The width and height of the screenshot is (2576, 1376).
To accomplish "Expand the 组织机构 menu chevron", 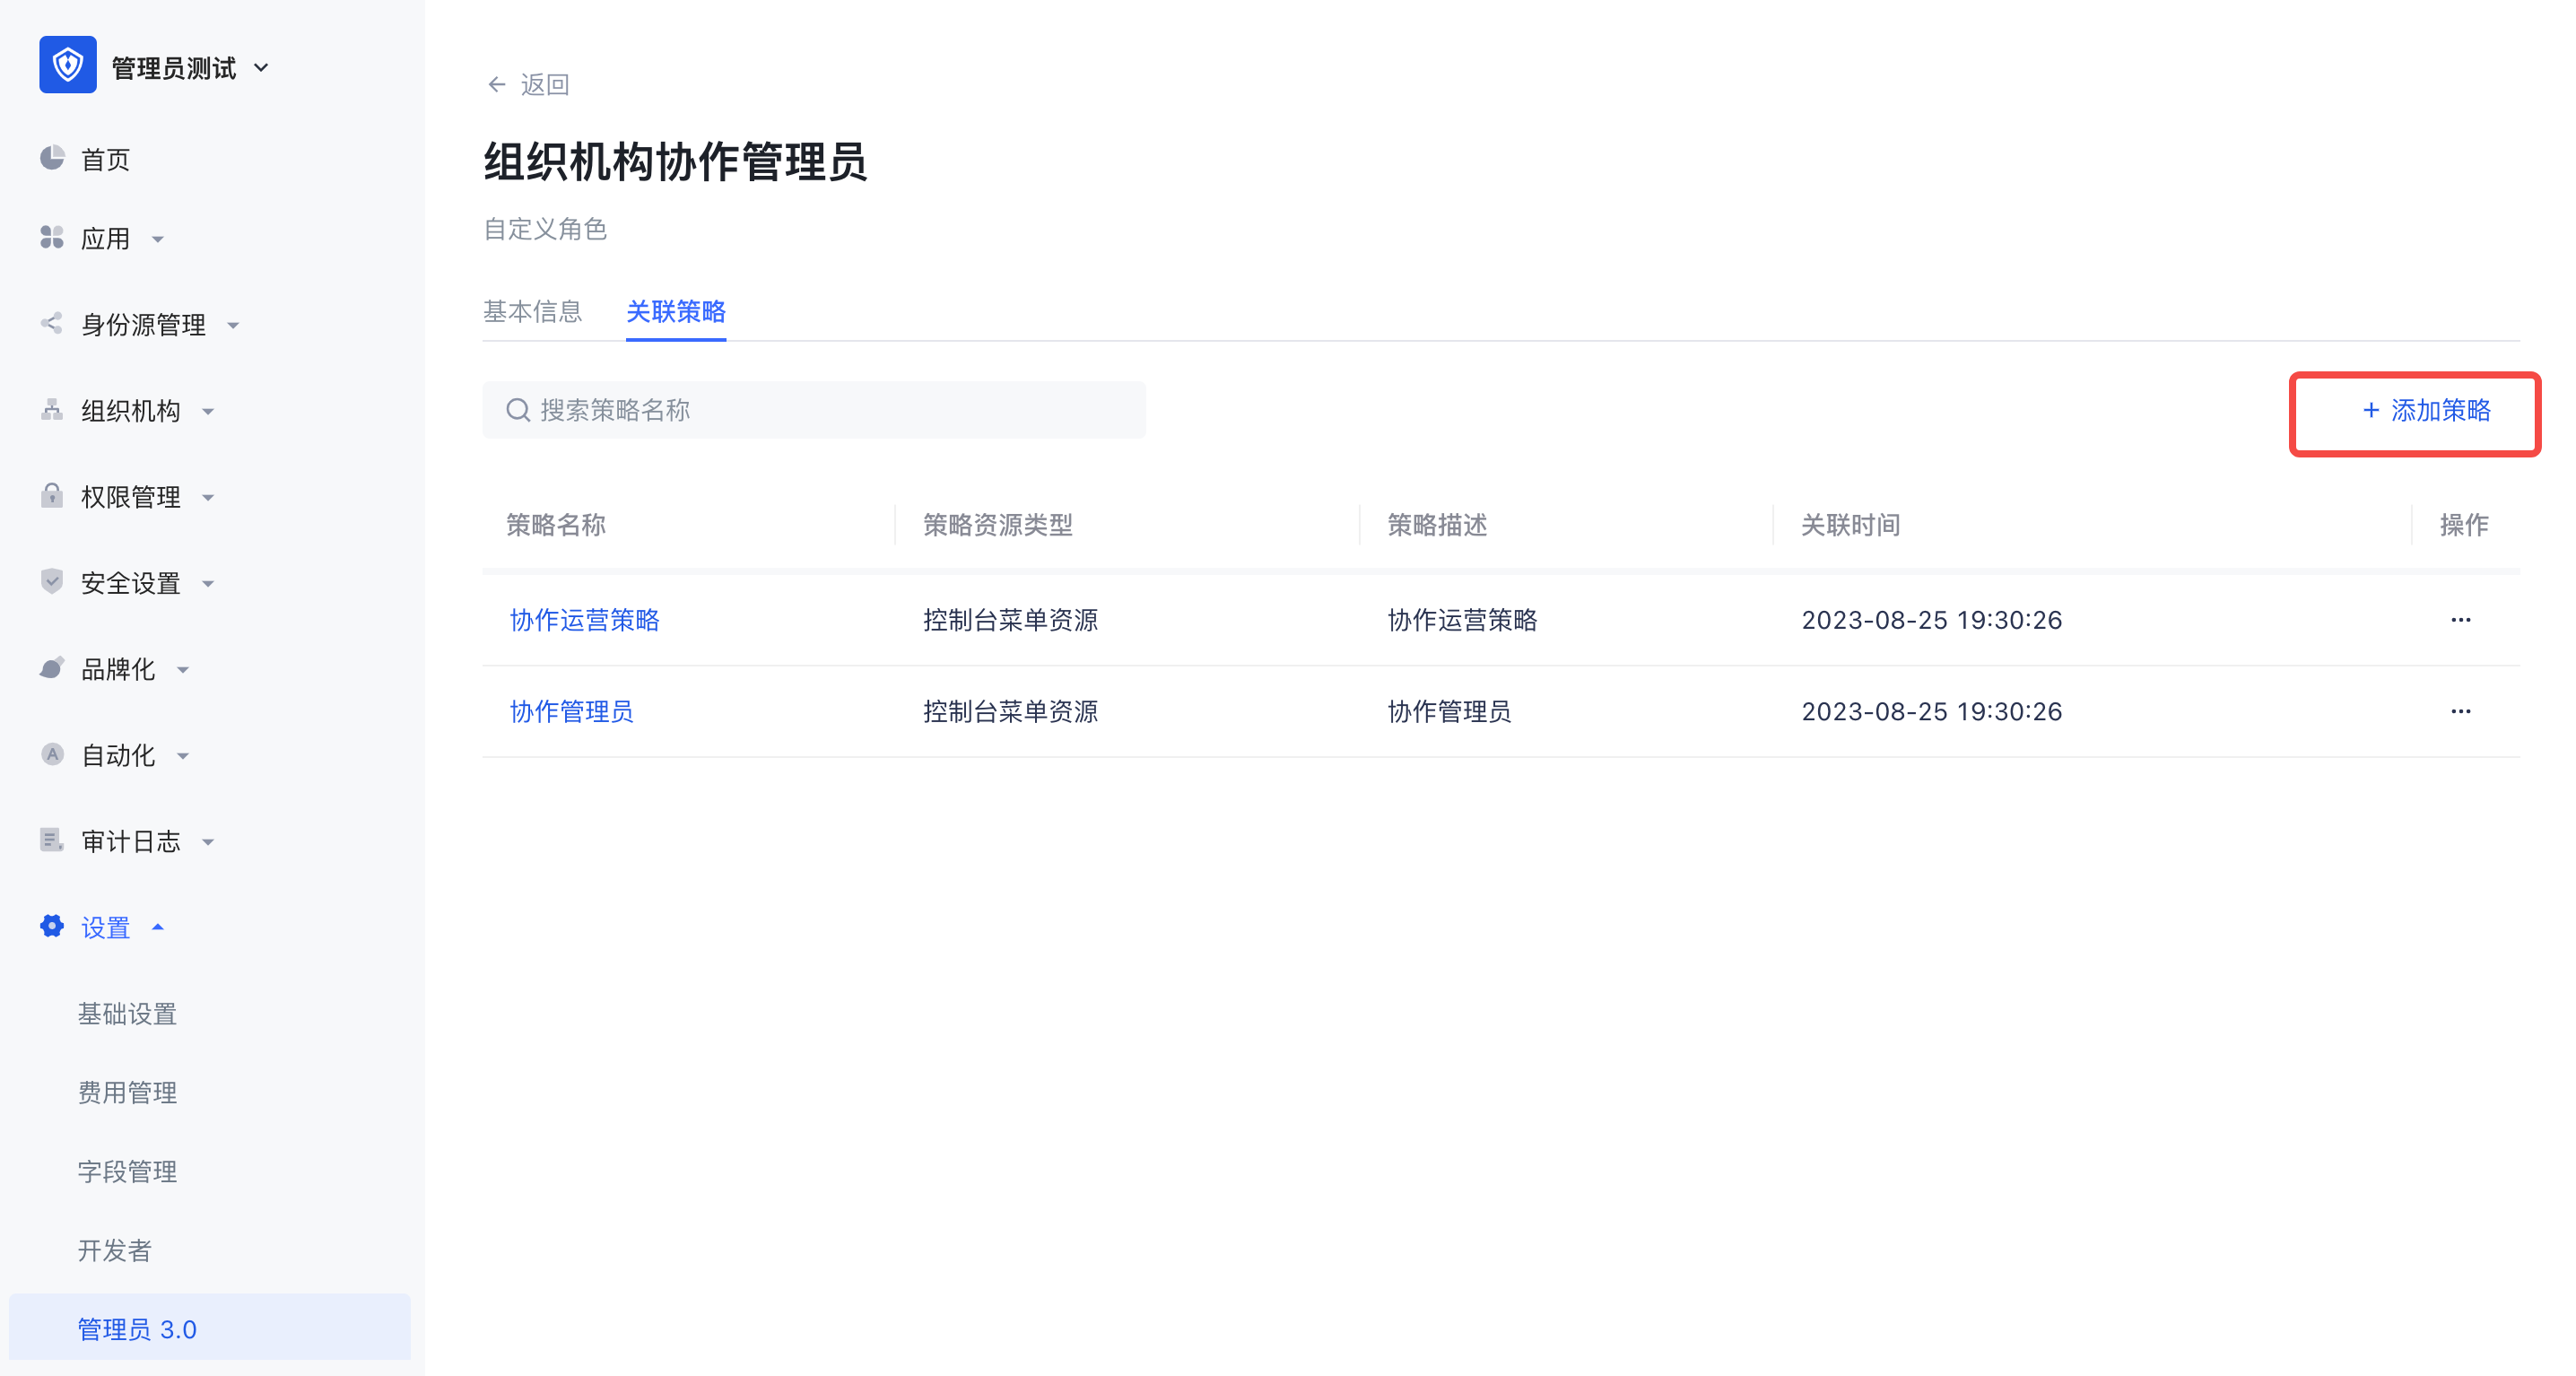I will coord(208,411).
